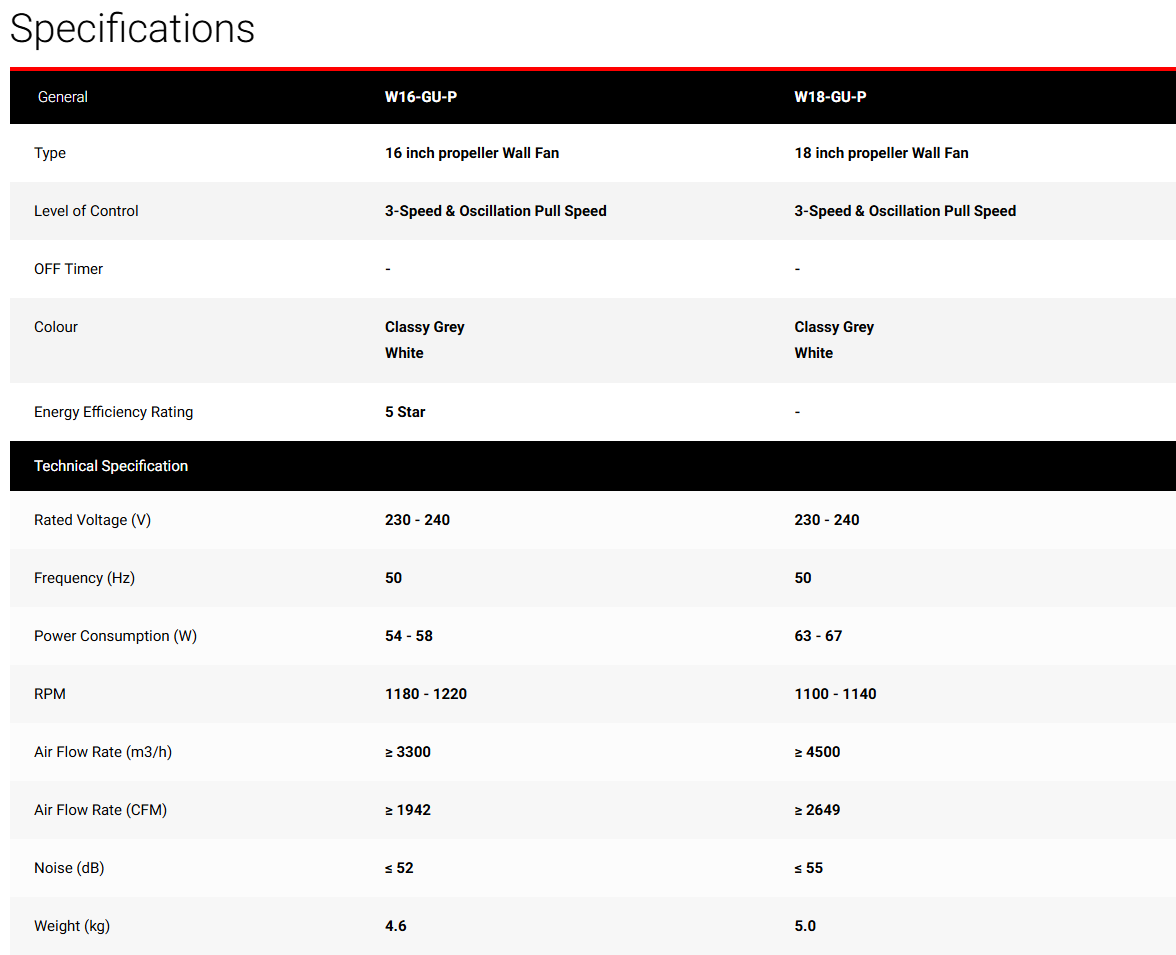This screenshot has height=955, width=1176.
Task: Click the '4.6' weight value
Action: pyautogui.click(x=395, y=926)
